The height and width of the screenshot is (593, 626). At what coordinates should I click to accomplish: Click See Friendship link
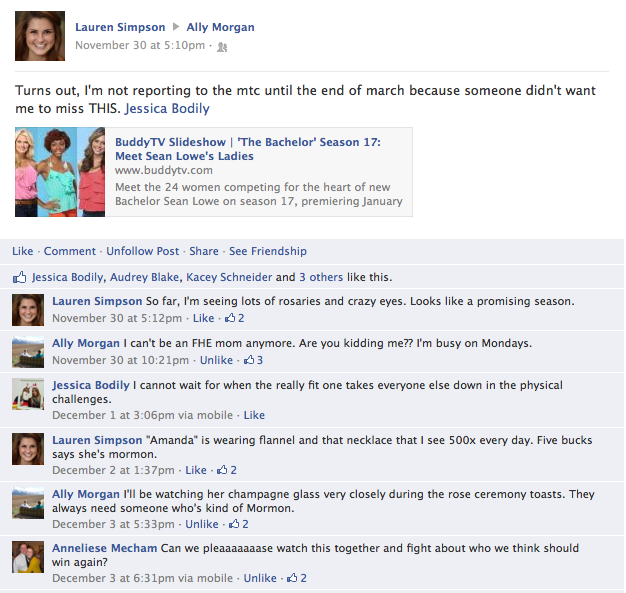pos(268,251)
